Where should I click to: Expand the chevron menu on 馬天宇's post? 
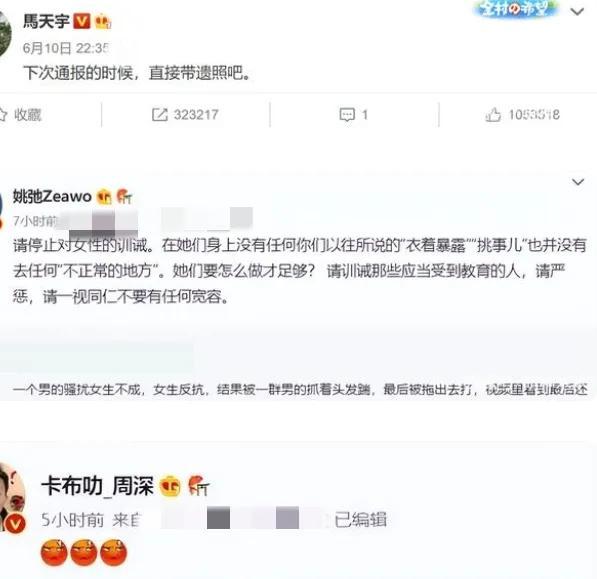[x=577, y=12]
